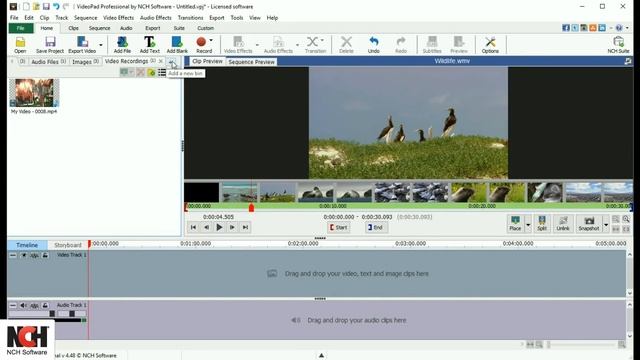Open the help icon at ribbon right
640x360 pixels.
point(619,28)
